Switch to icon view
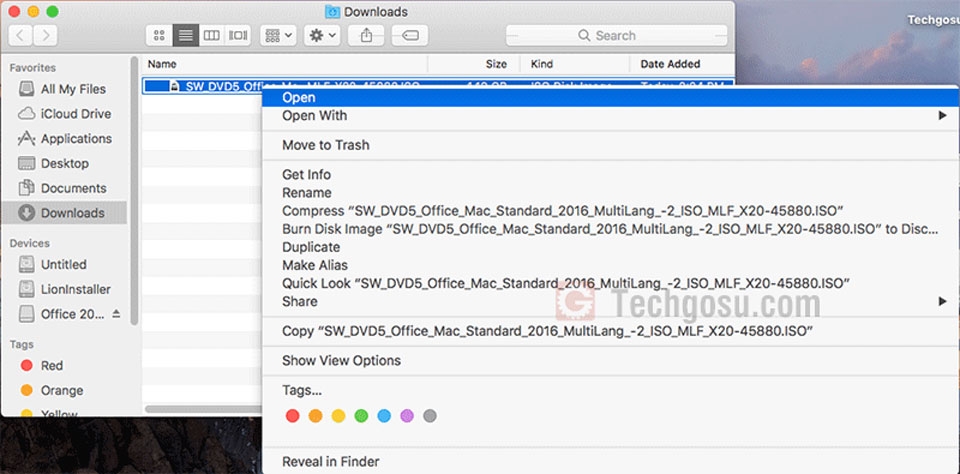 (159, 35)
